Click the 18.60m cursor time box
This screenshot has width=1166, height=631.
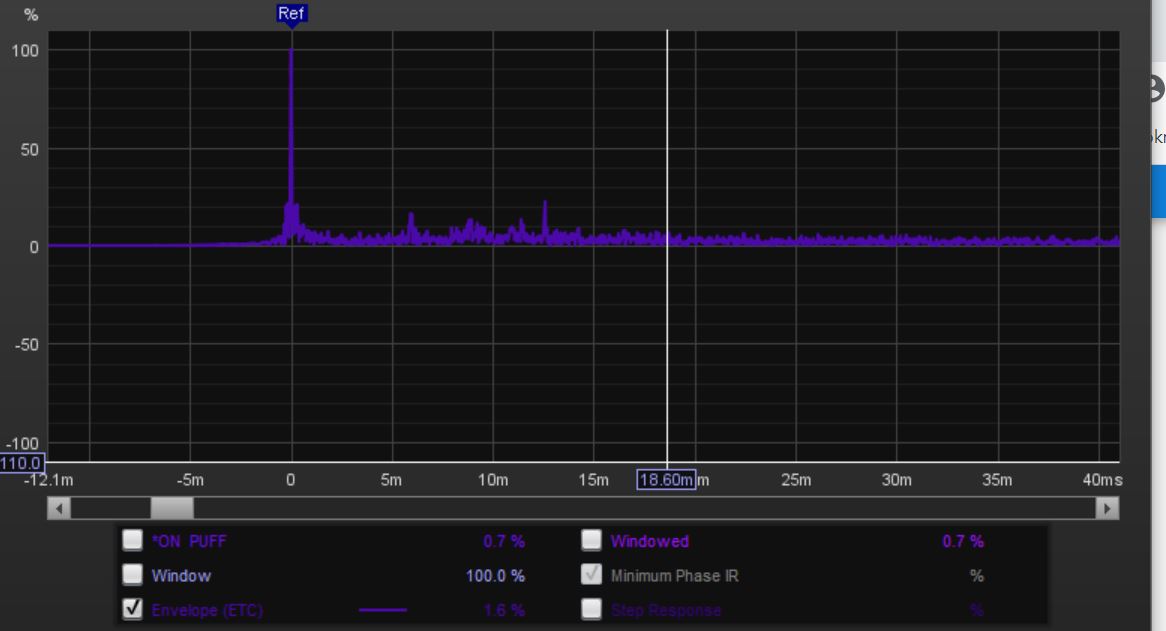coord(666,480)
